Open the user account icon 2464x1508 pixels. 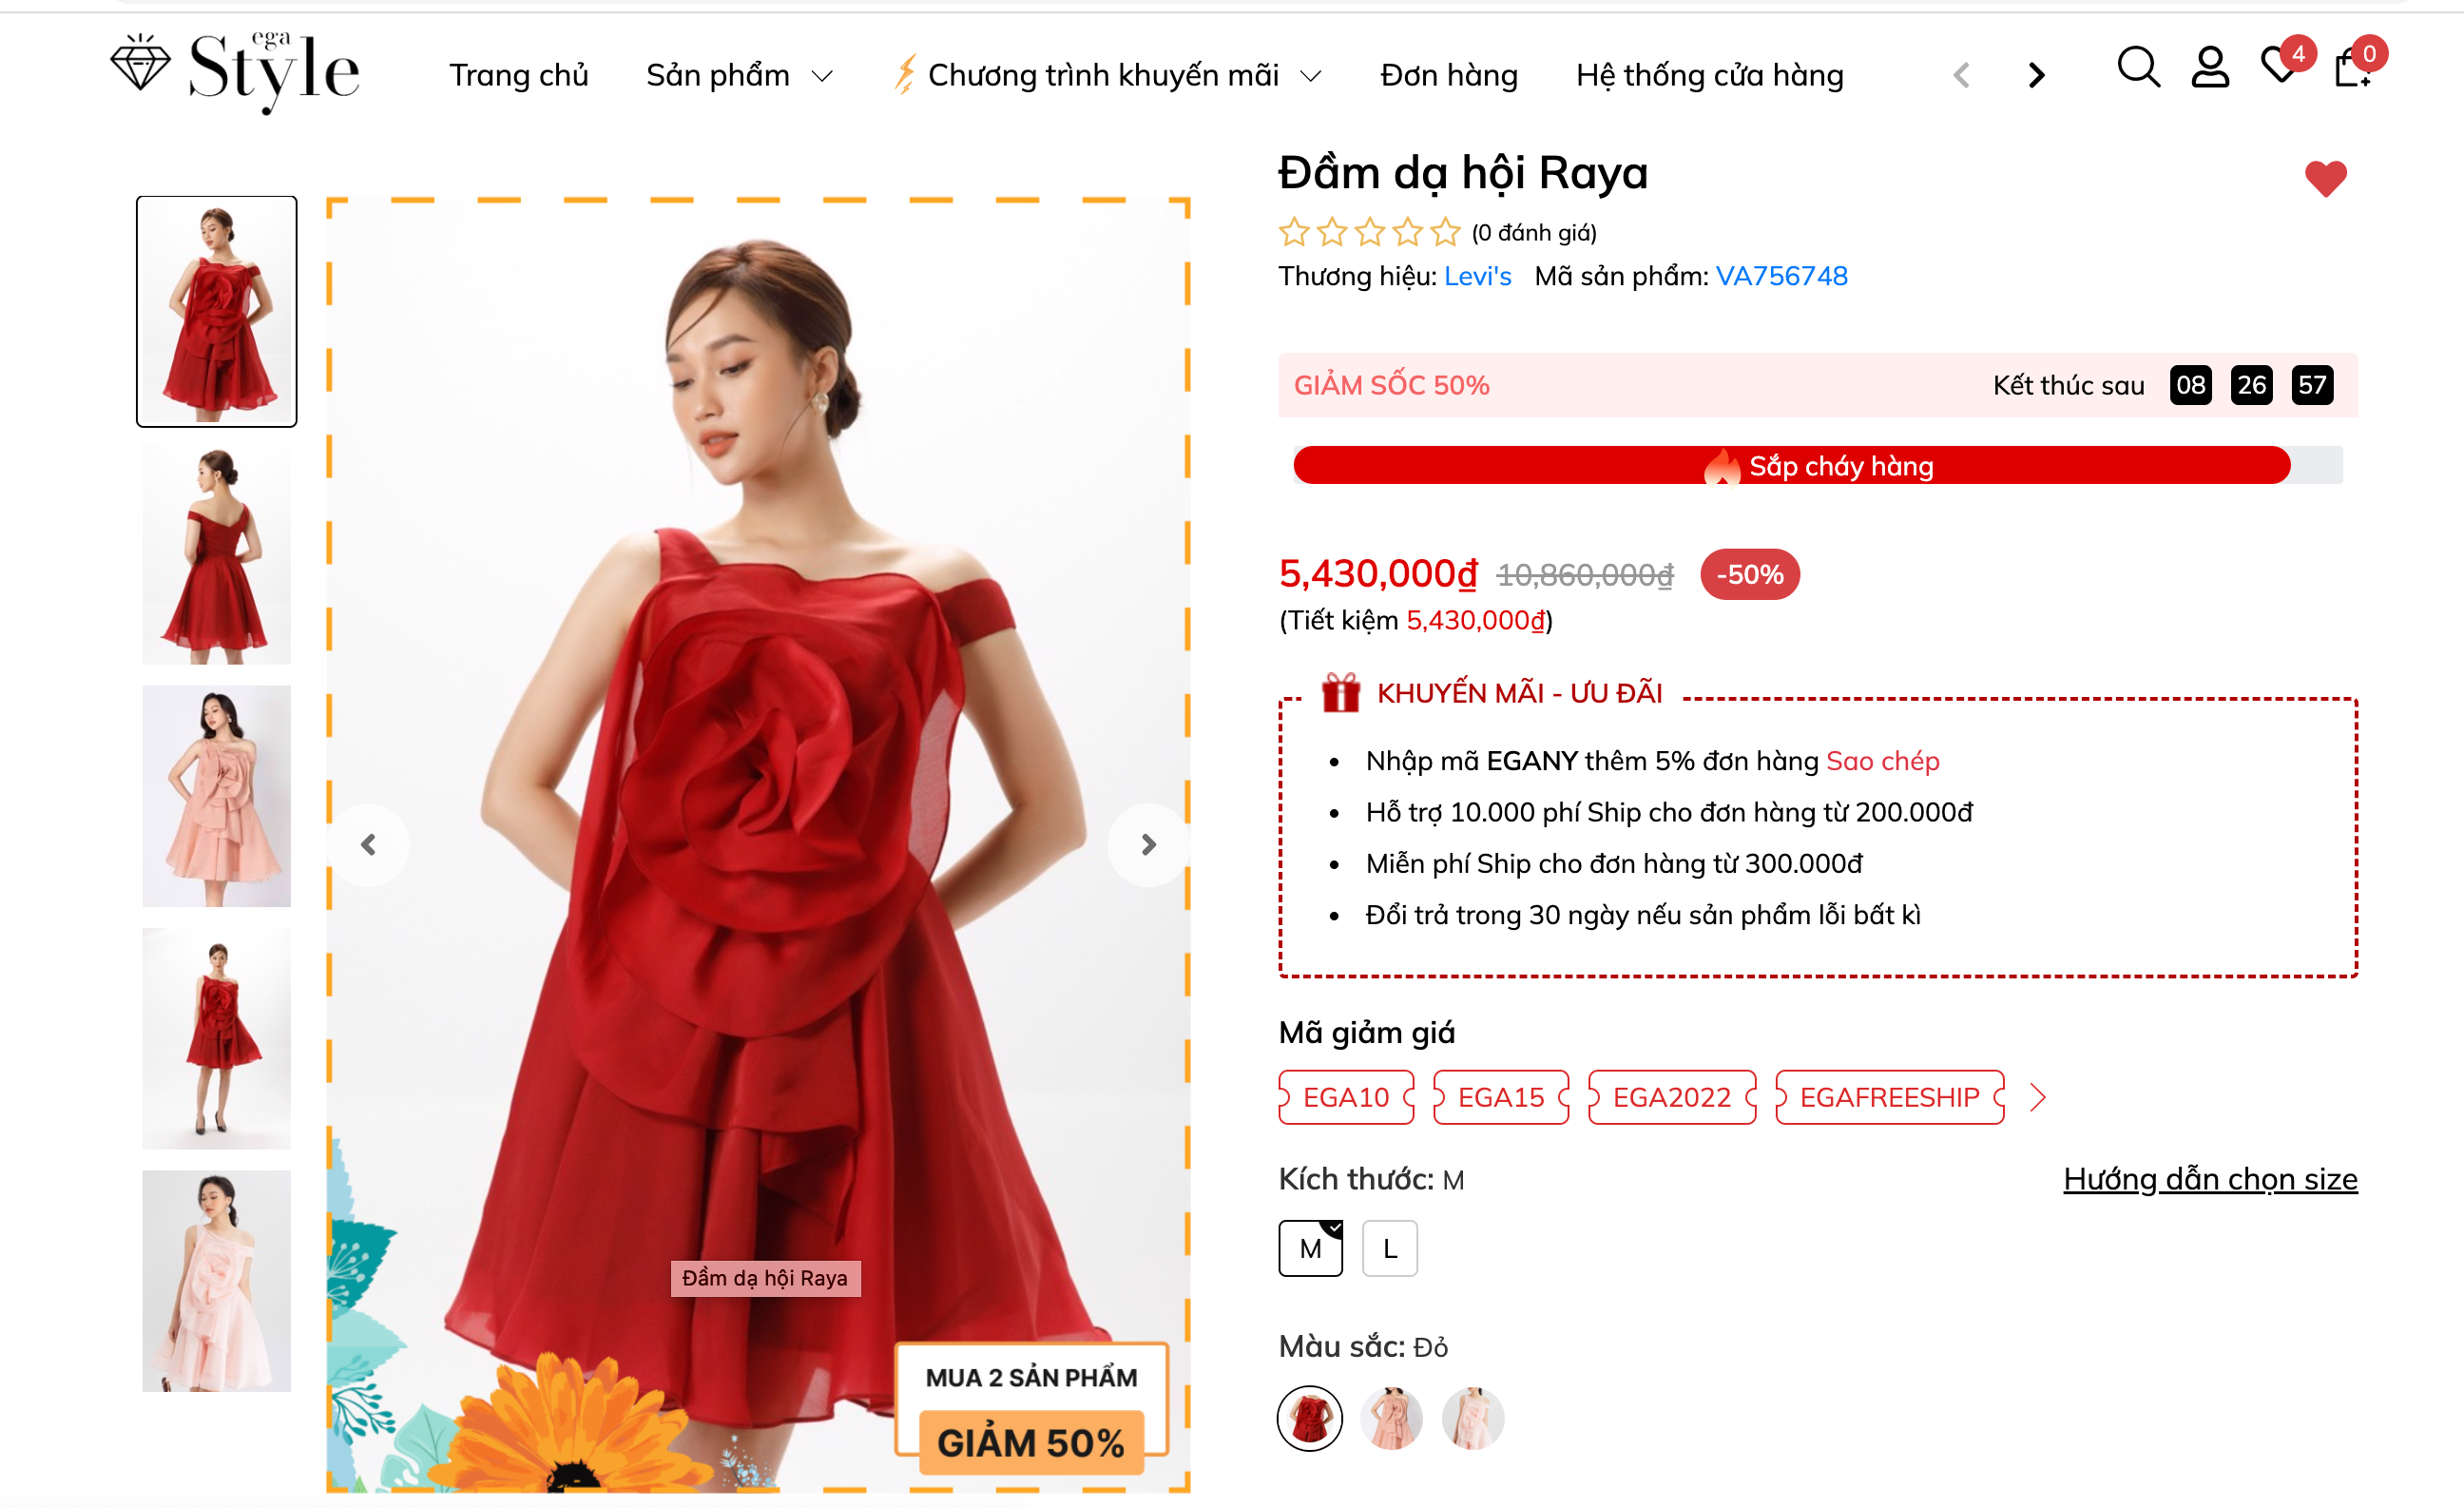click(x=2210, y=68)
